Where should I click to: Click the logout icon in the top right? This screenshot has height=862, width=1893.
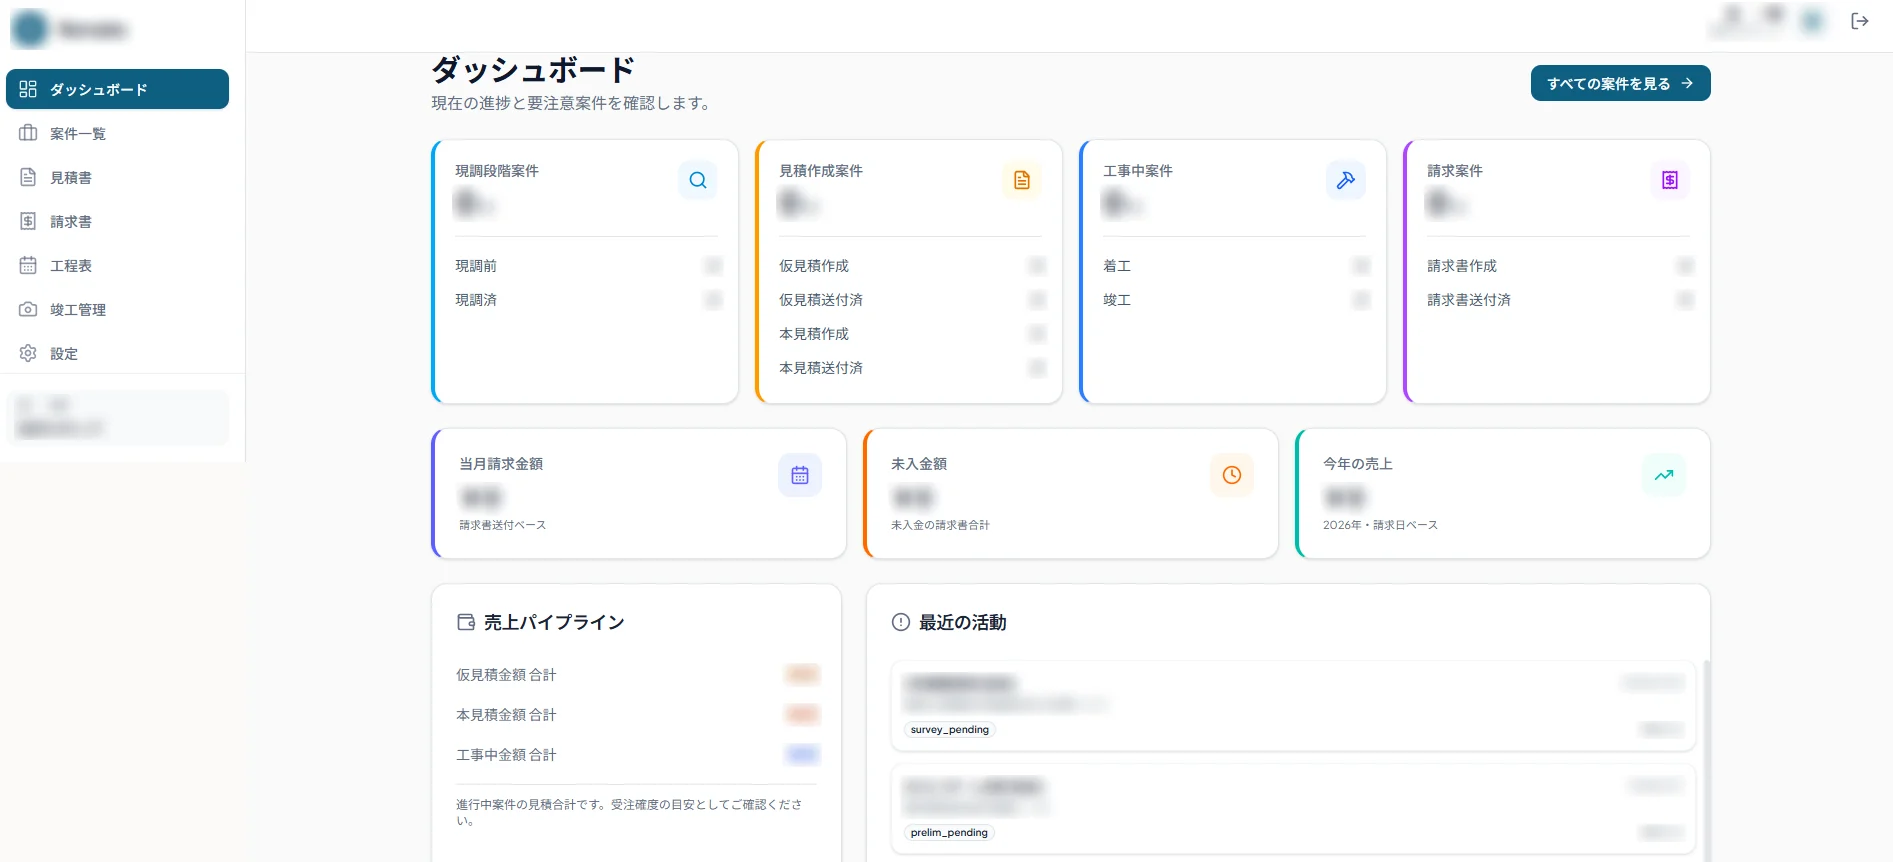pyautogui.click(x=1860, y=21)
